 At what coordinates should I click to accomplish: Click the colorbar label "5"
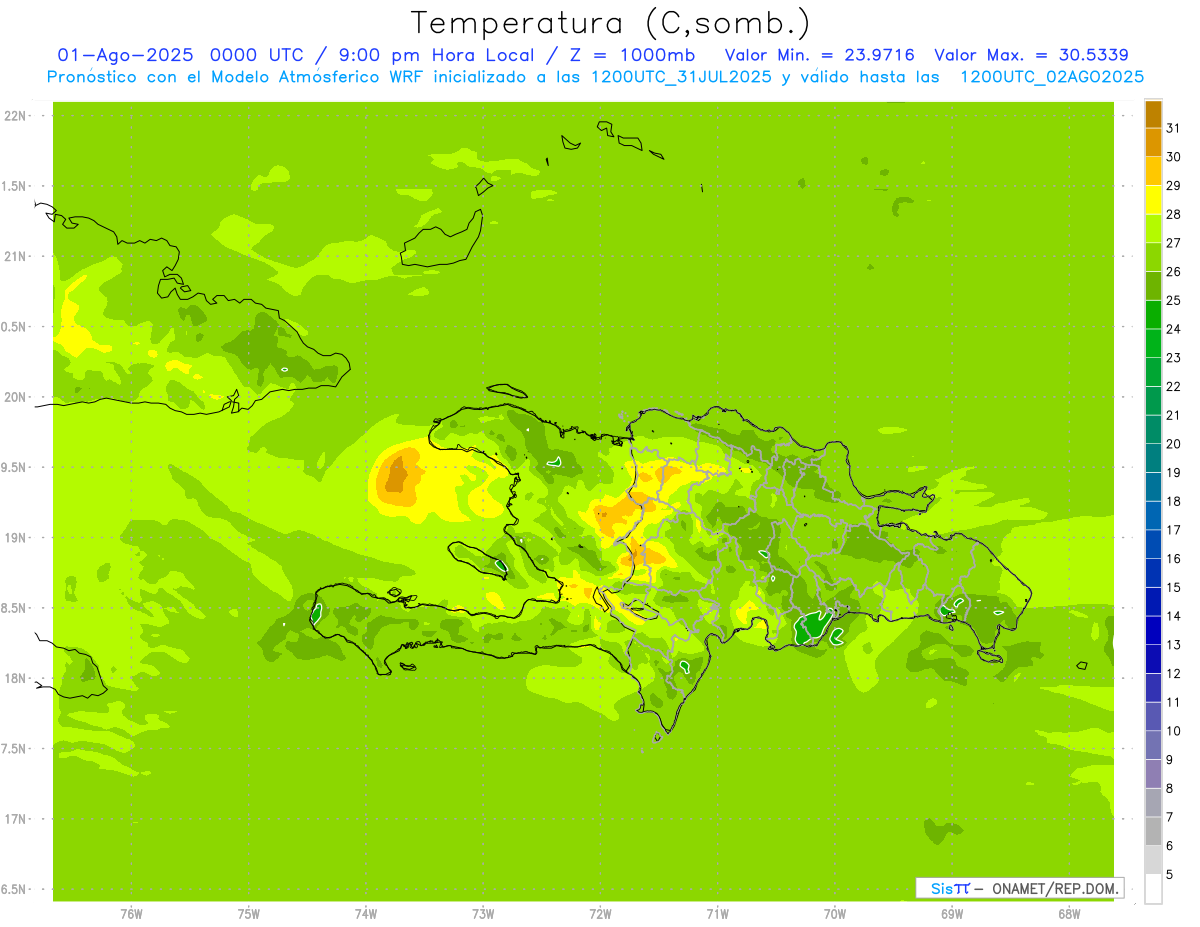1170,874
